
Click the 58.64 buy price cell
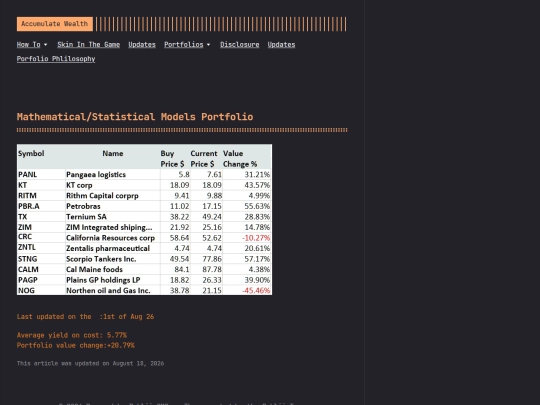[175, 238]
